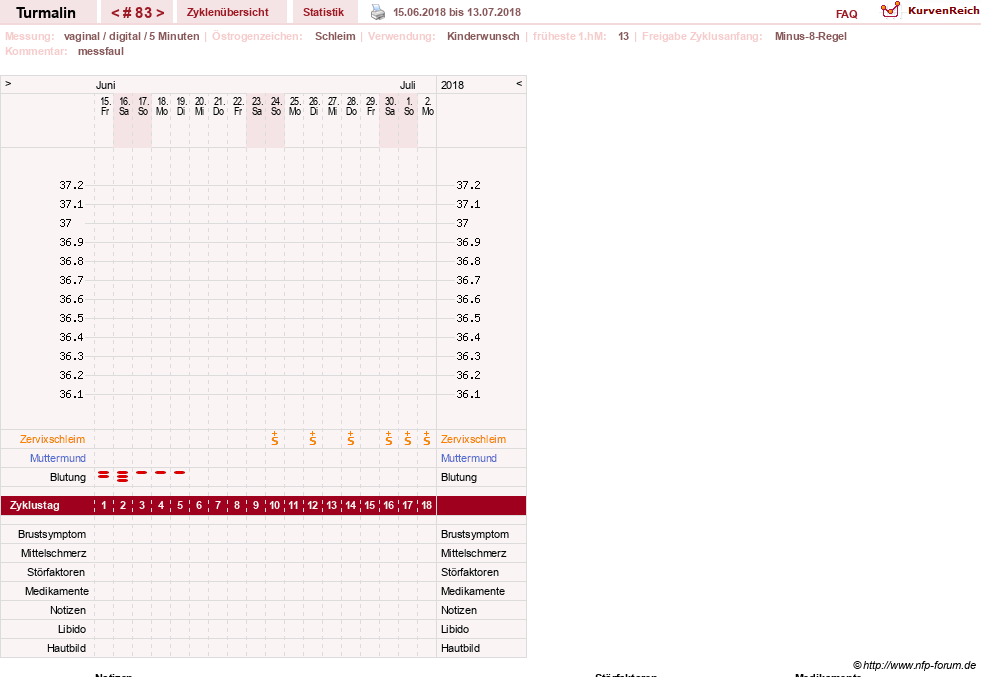Click the right Zervixschleim row label
The image size is (981, 677).
point(473,439)
